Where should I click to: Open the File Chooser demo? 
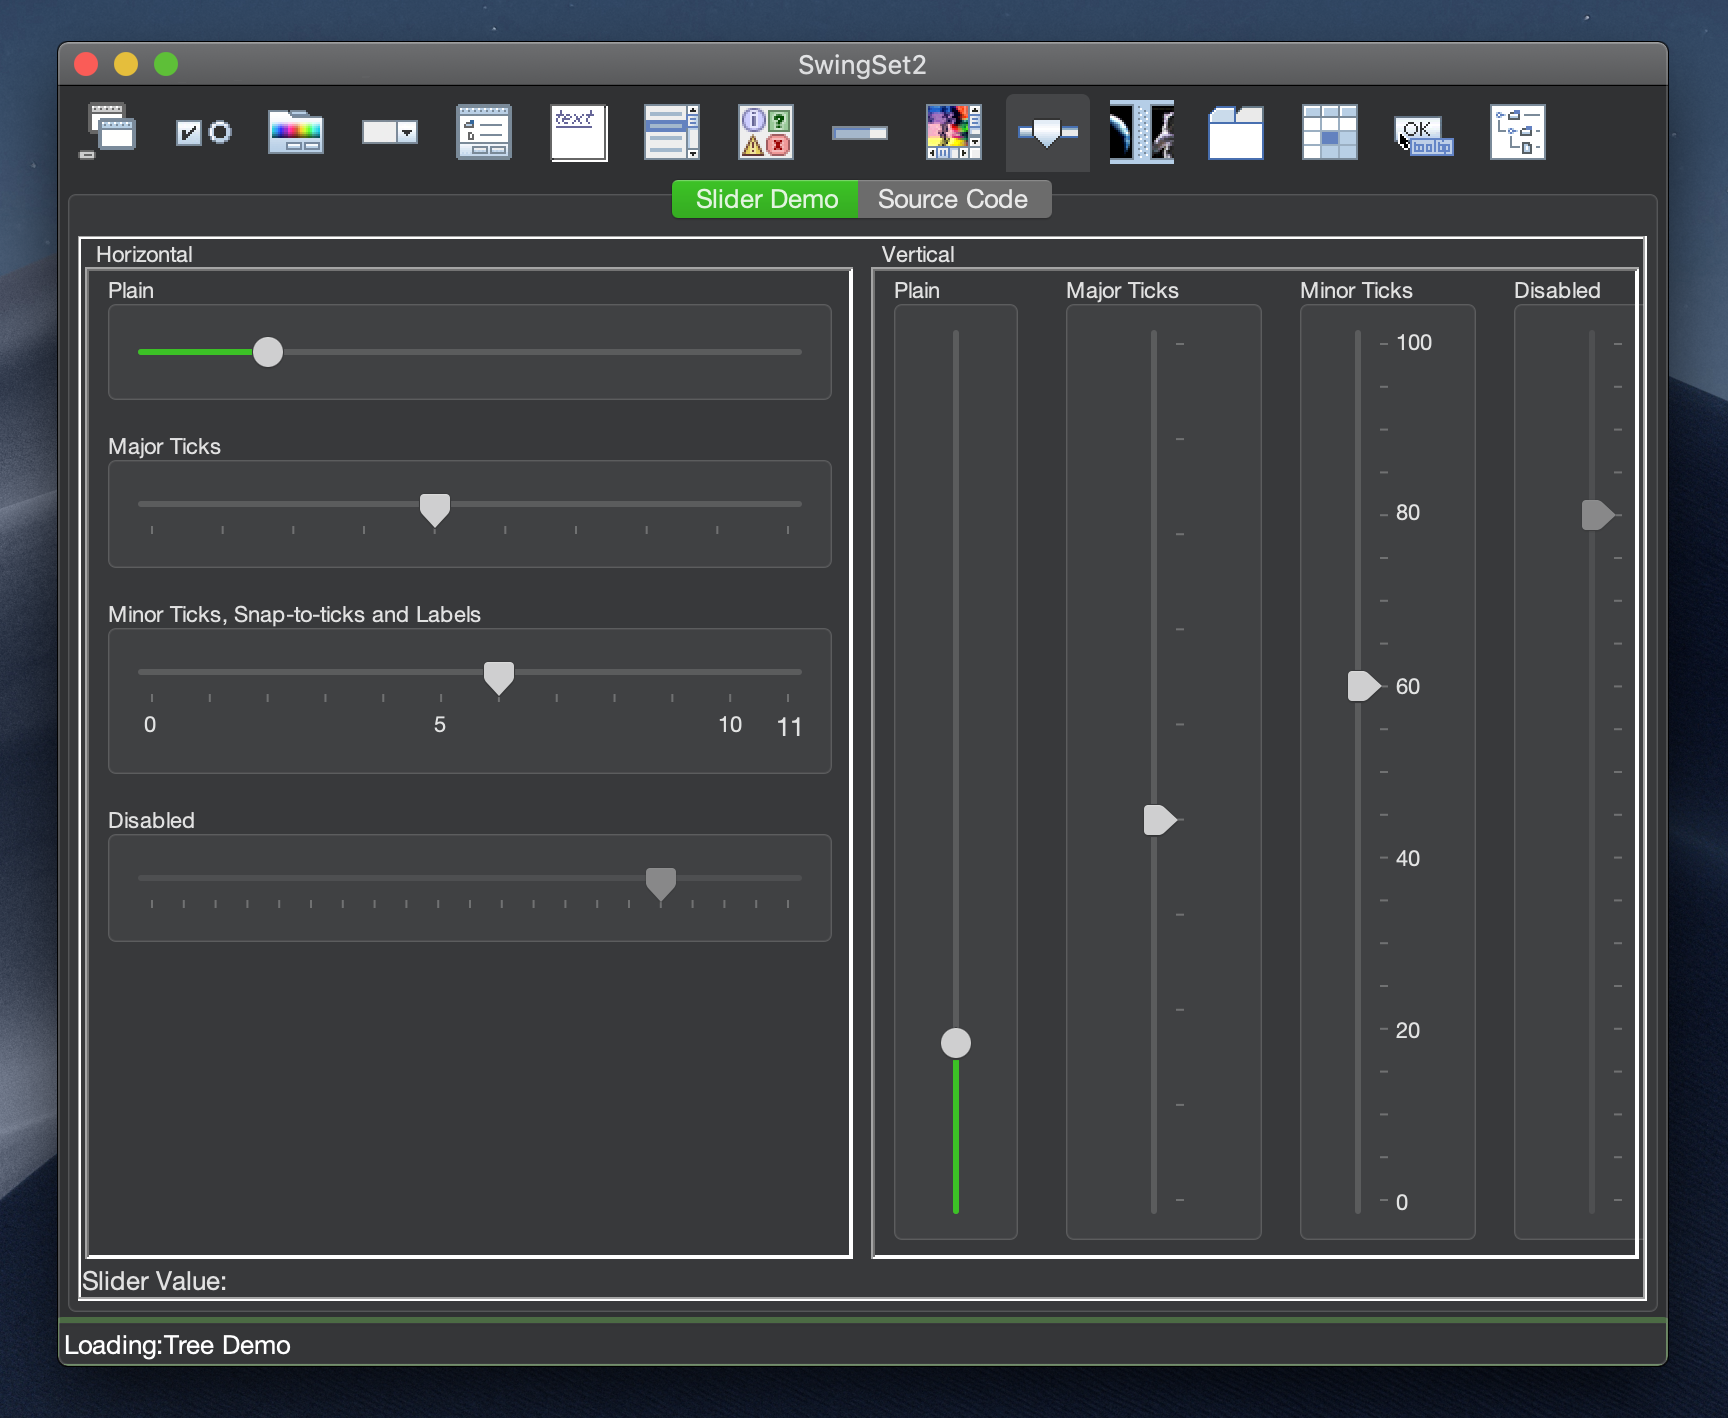tap(484, 132)
